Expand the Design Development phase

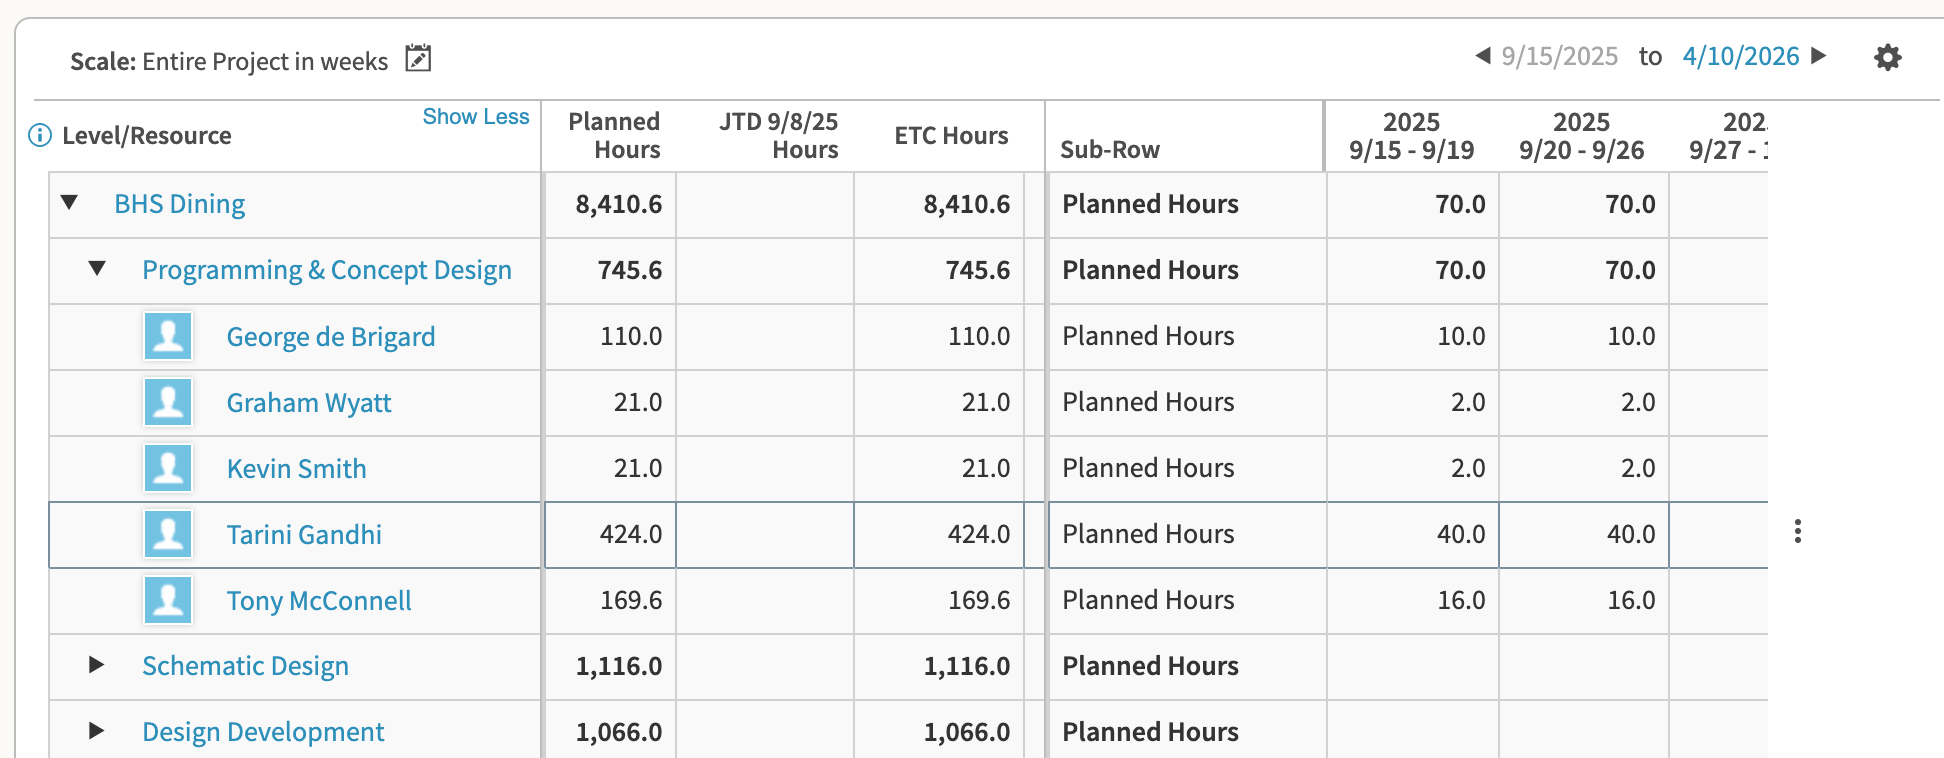tap(97, 731)
